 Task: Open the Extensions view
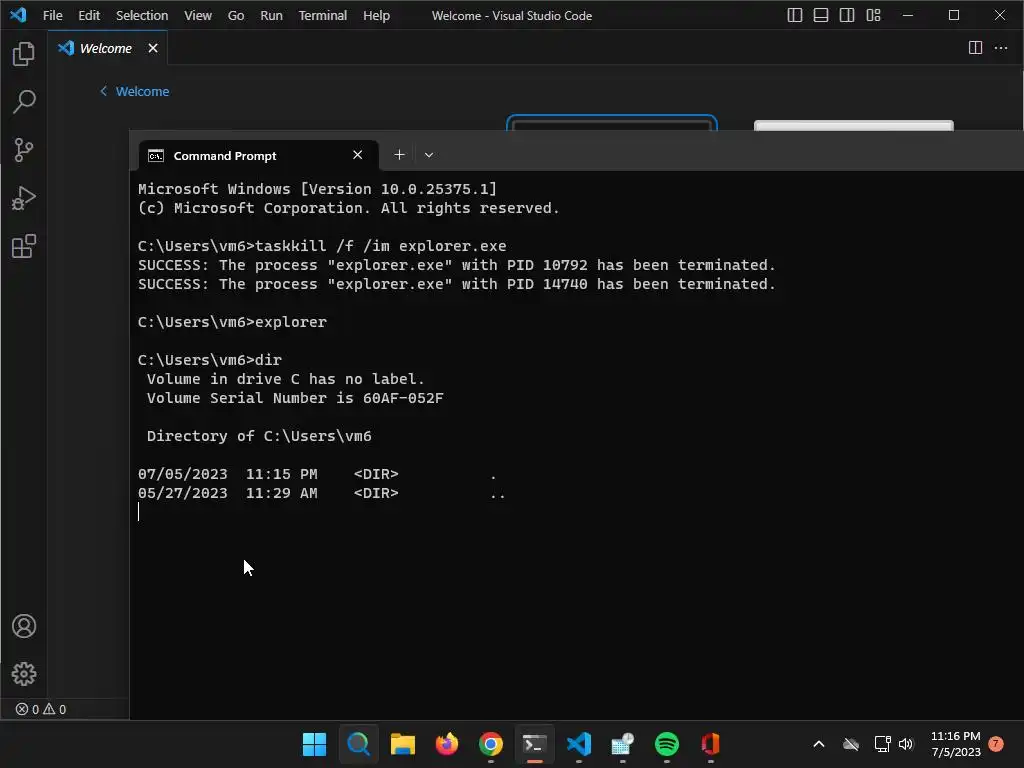pyautogui.click(x=24, y=246)
